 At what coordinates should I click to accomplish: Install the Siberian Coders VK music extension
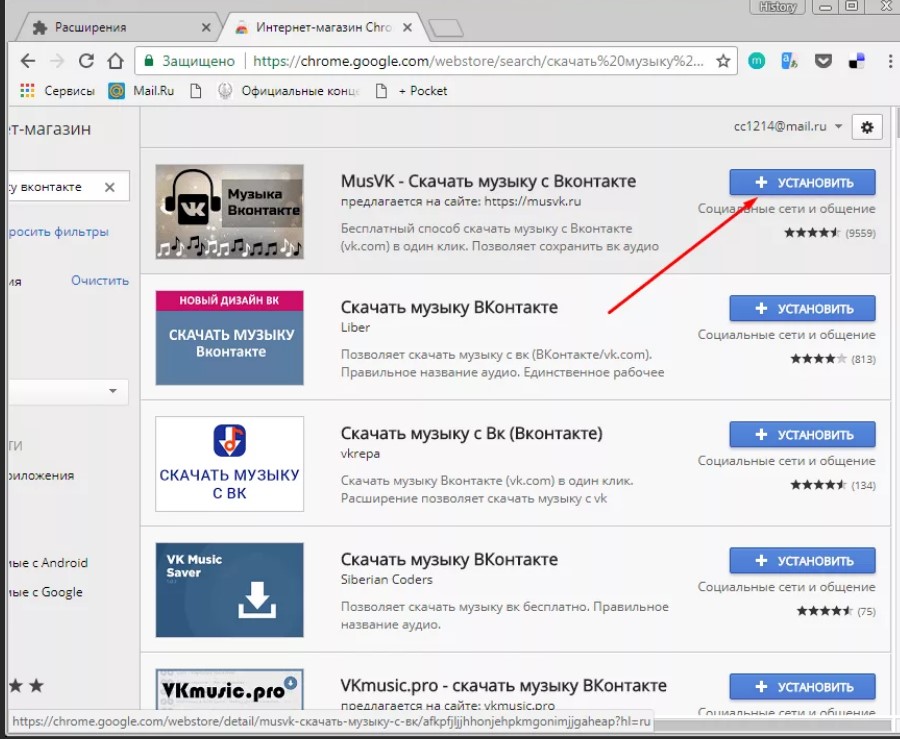click(802, 560)
